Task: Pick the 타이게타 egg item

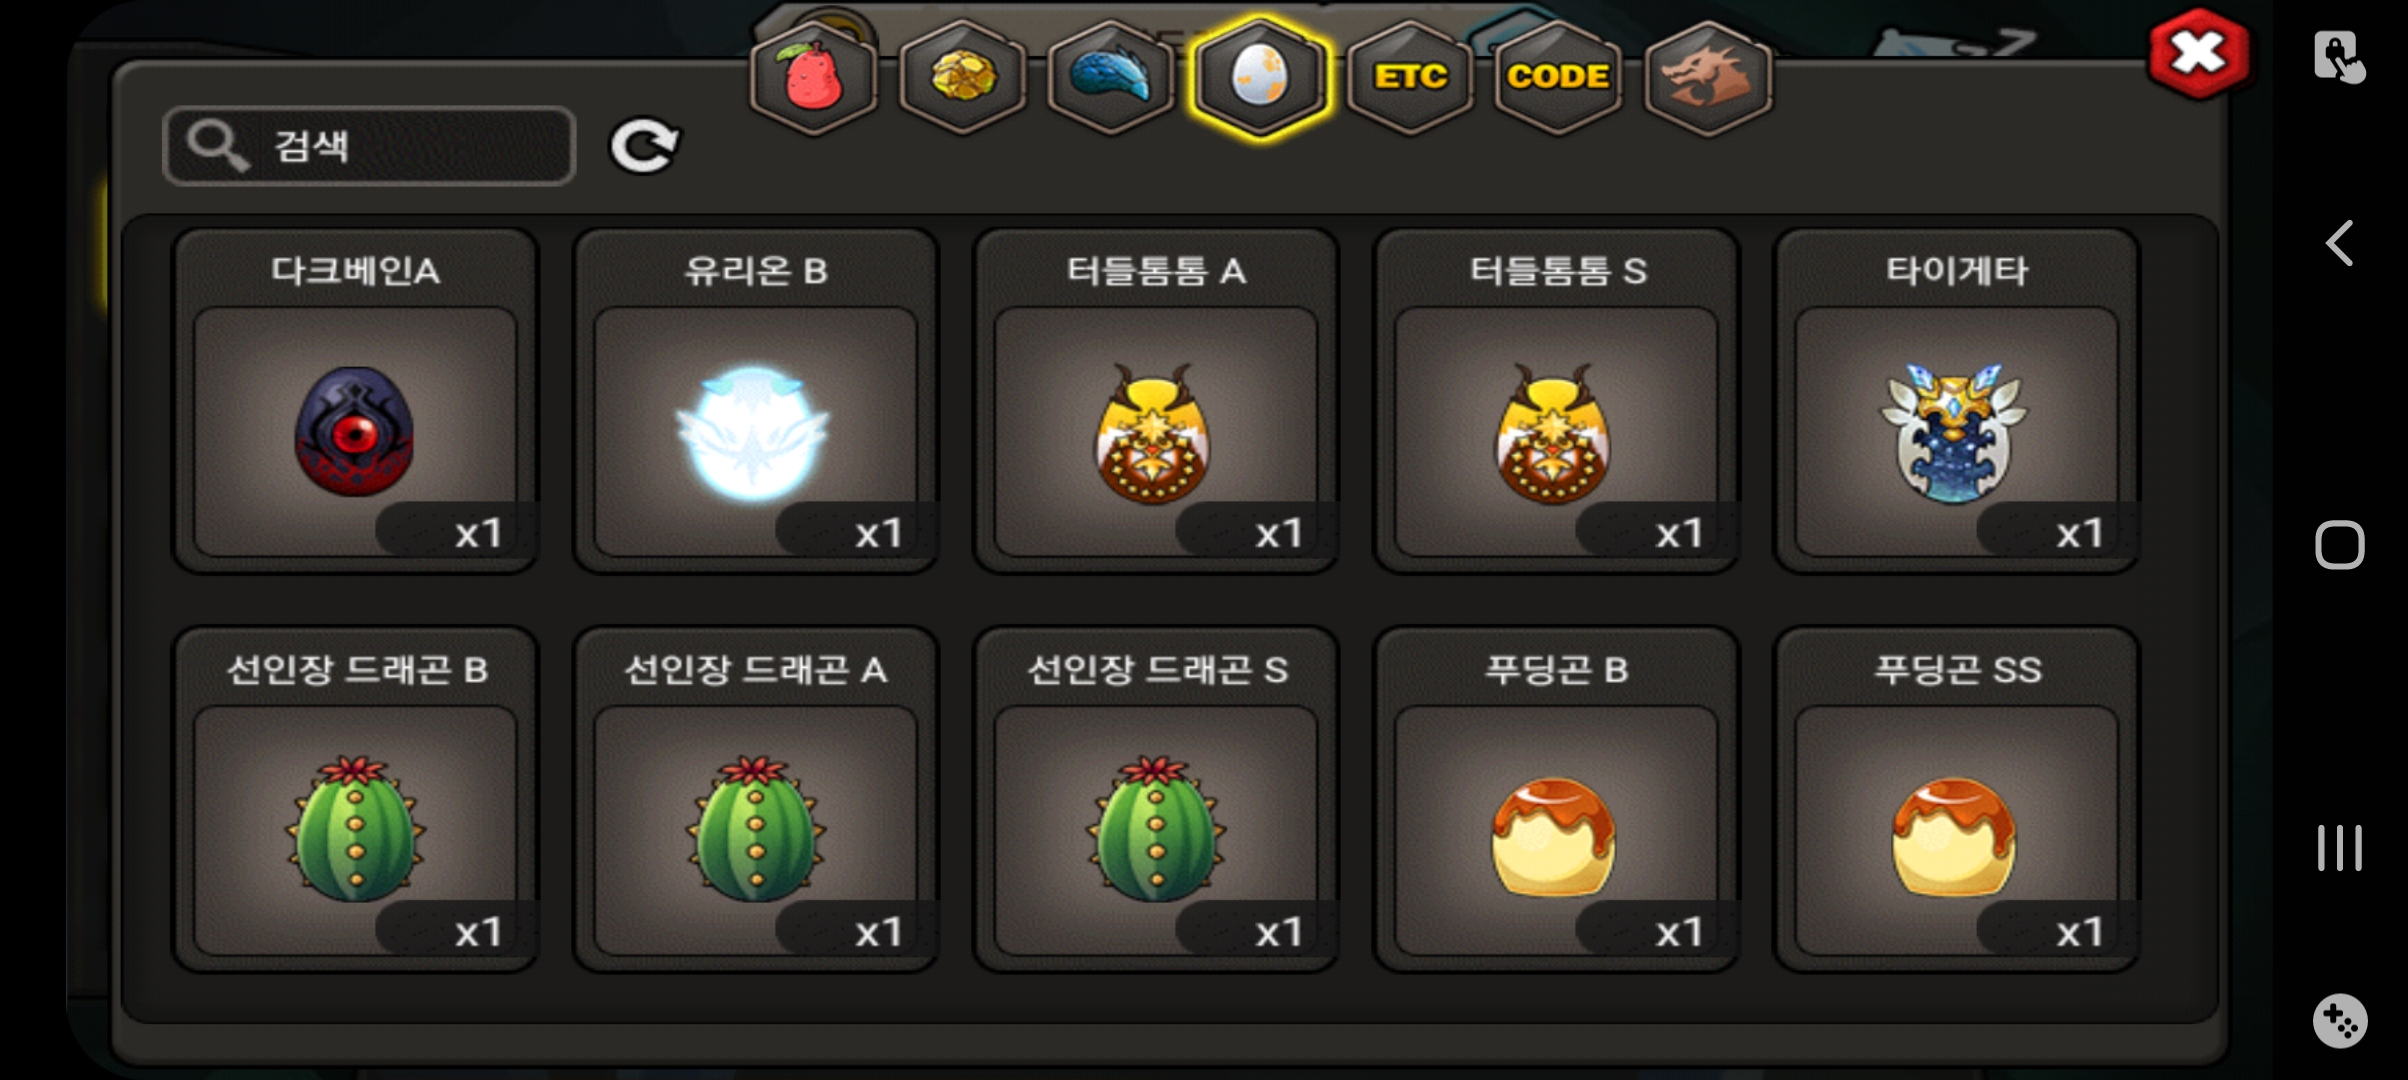Action: coord(1957,401)
